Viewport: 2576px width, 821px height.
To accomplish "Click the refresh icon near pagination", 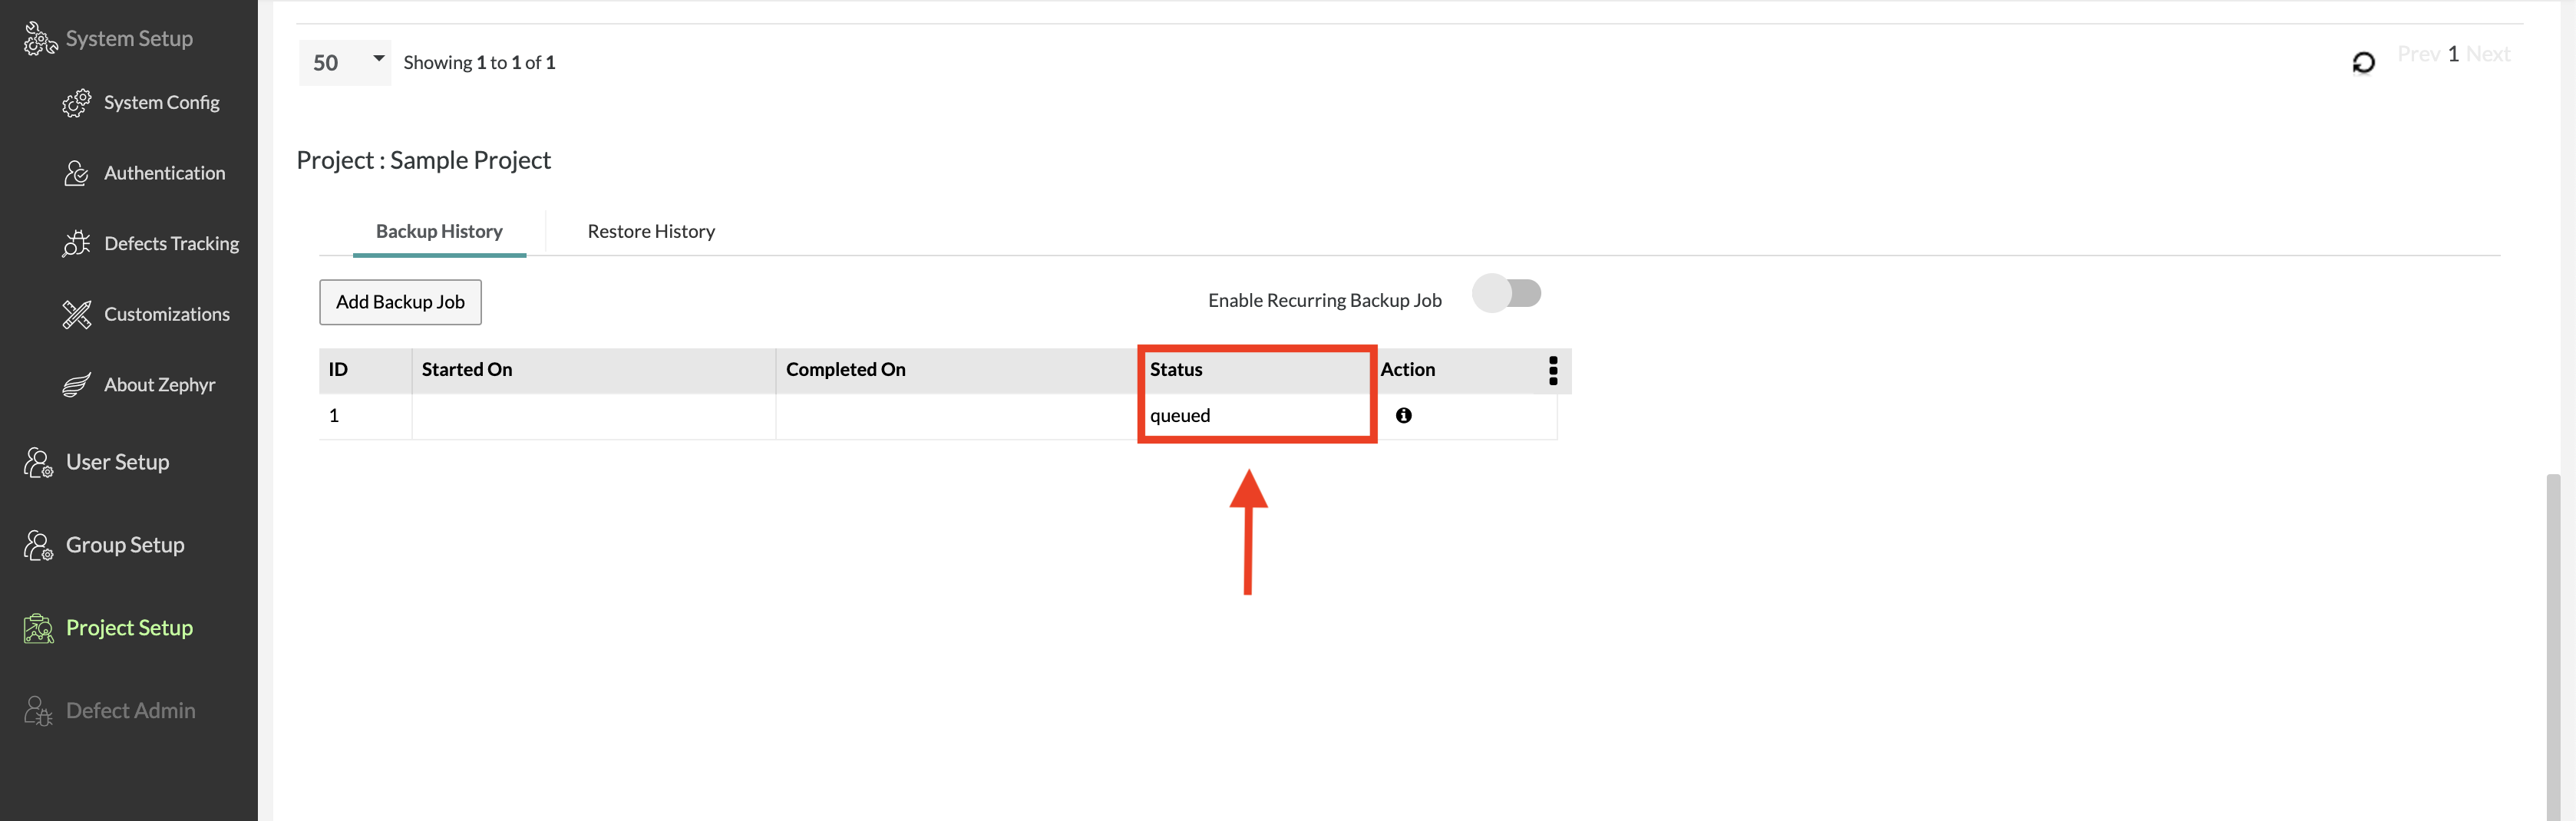I will click(x=2363, y=63).
